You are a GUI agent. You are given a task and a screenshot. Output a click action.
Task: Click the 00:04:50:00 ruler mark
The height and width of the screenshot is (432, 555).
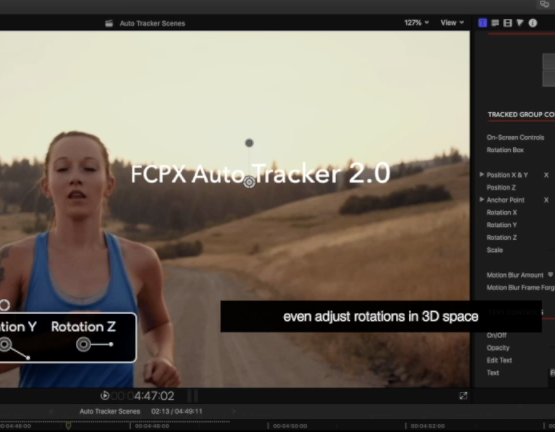coord(290,426)
